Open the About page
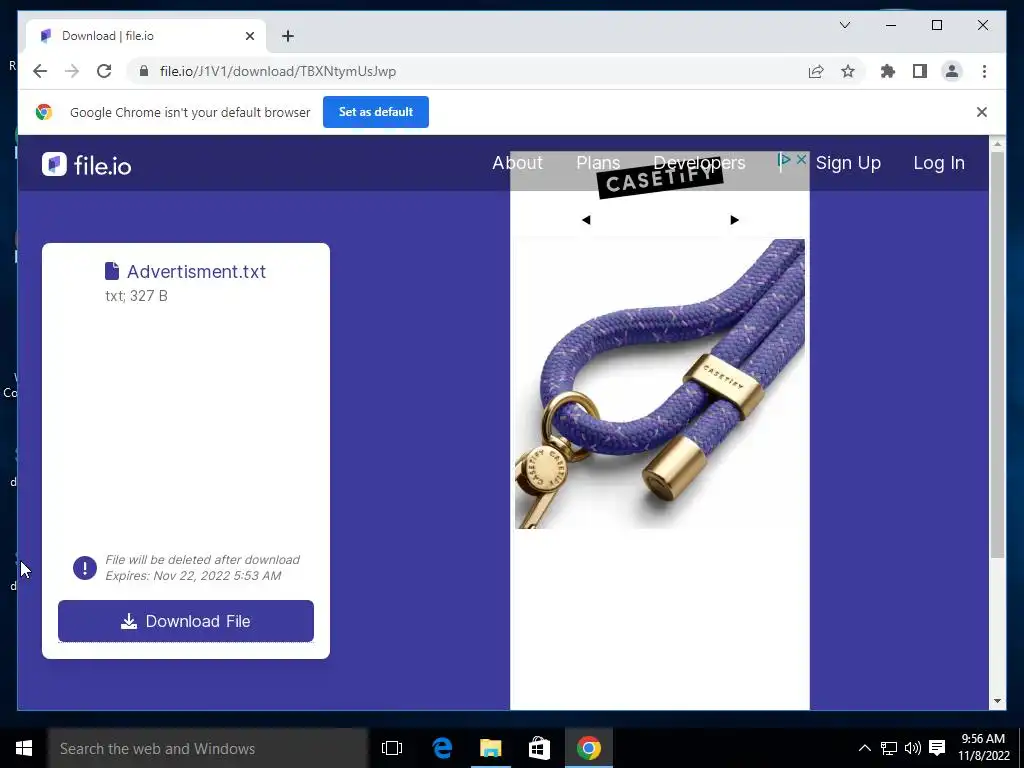The width and height of the screenshot is (1024, 768). pyautogui.click(x=517, y=163)
